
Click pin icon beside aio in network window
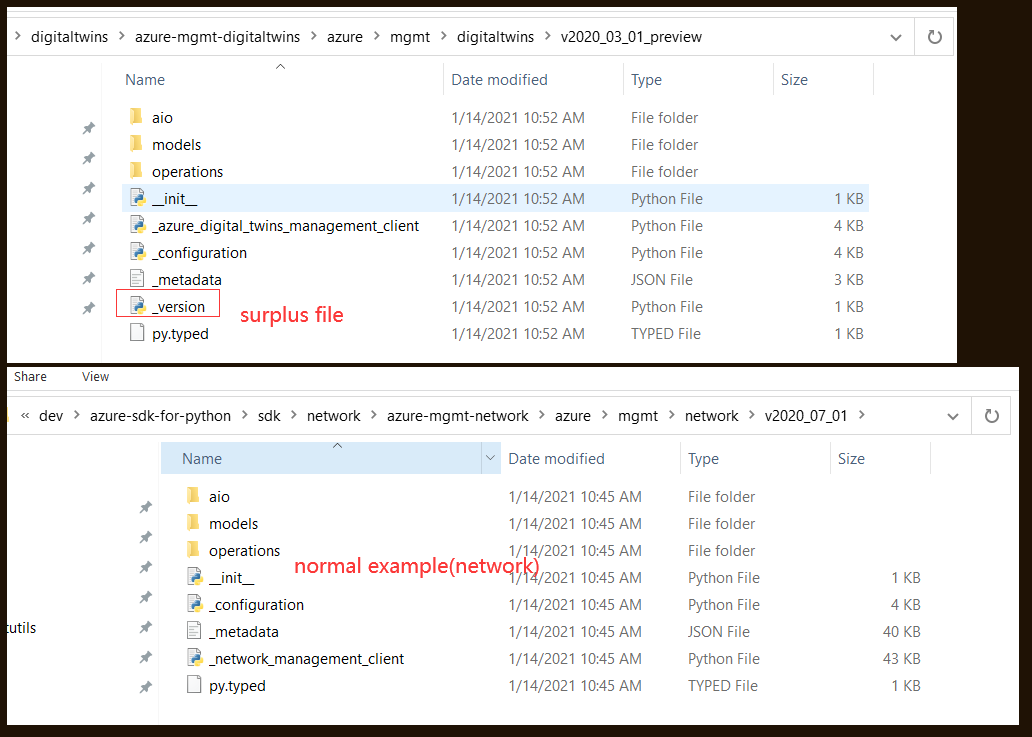coord(146,507)
